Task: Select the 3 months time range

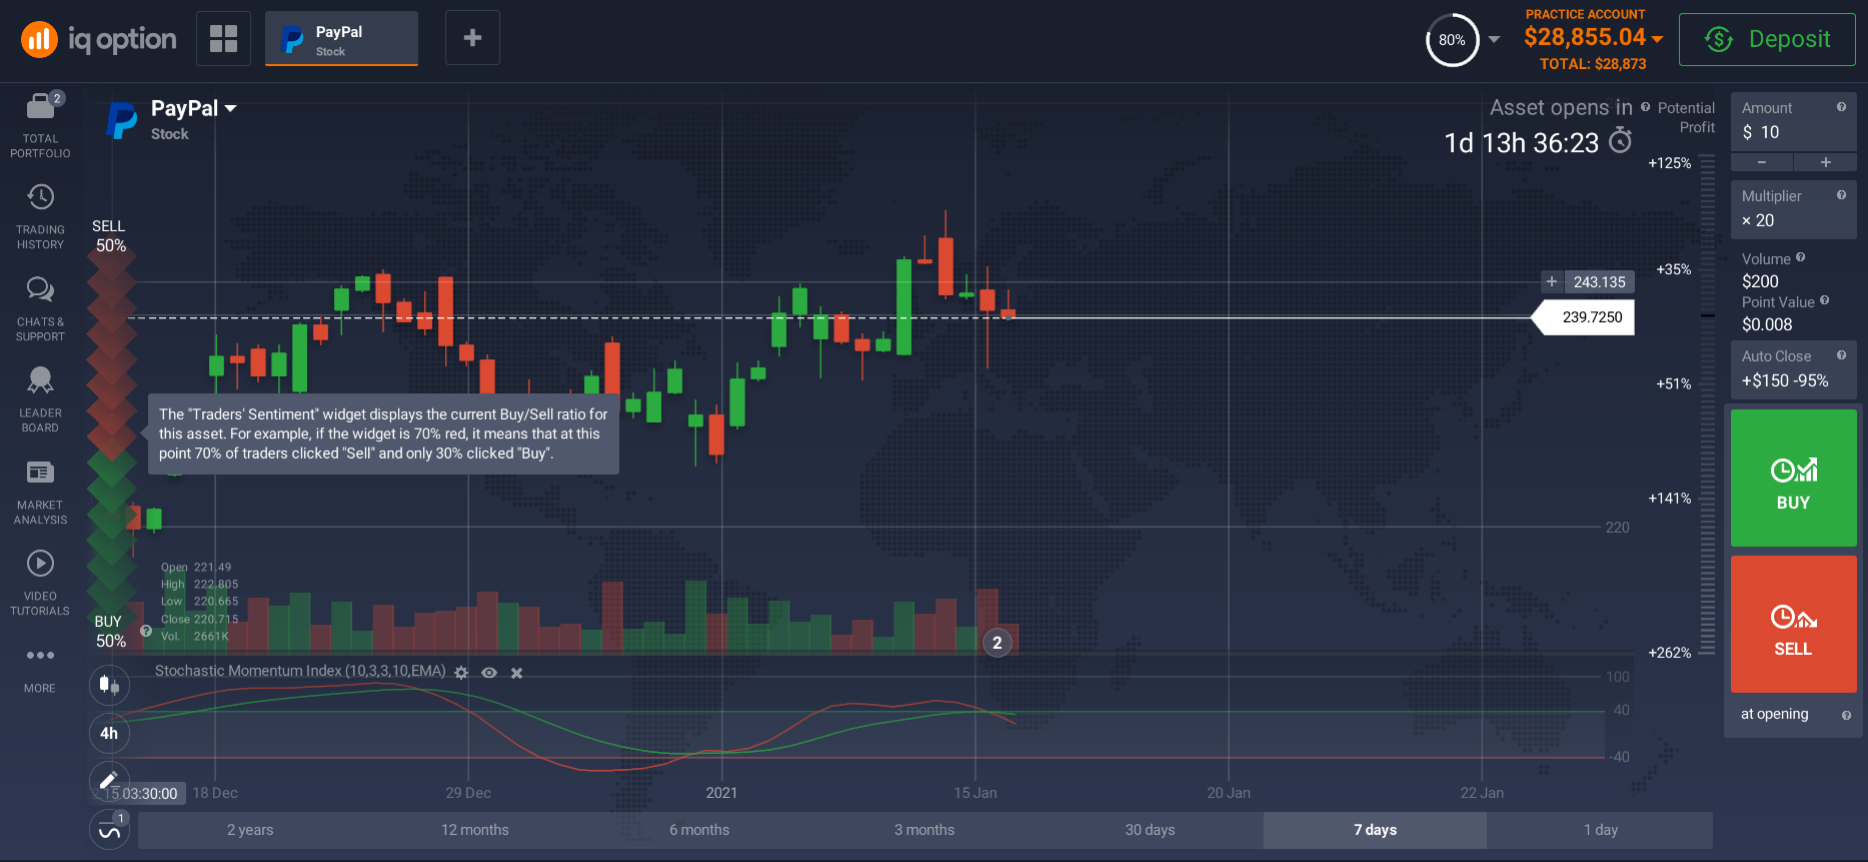Action: (925, 830)
